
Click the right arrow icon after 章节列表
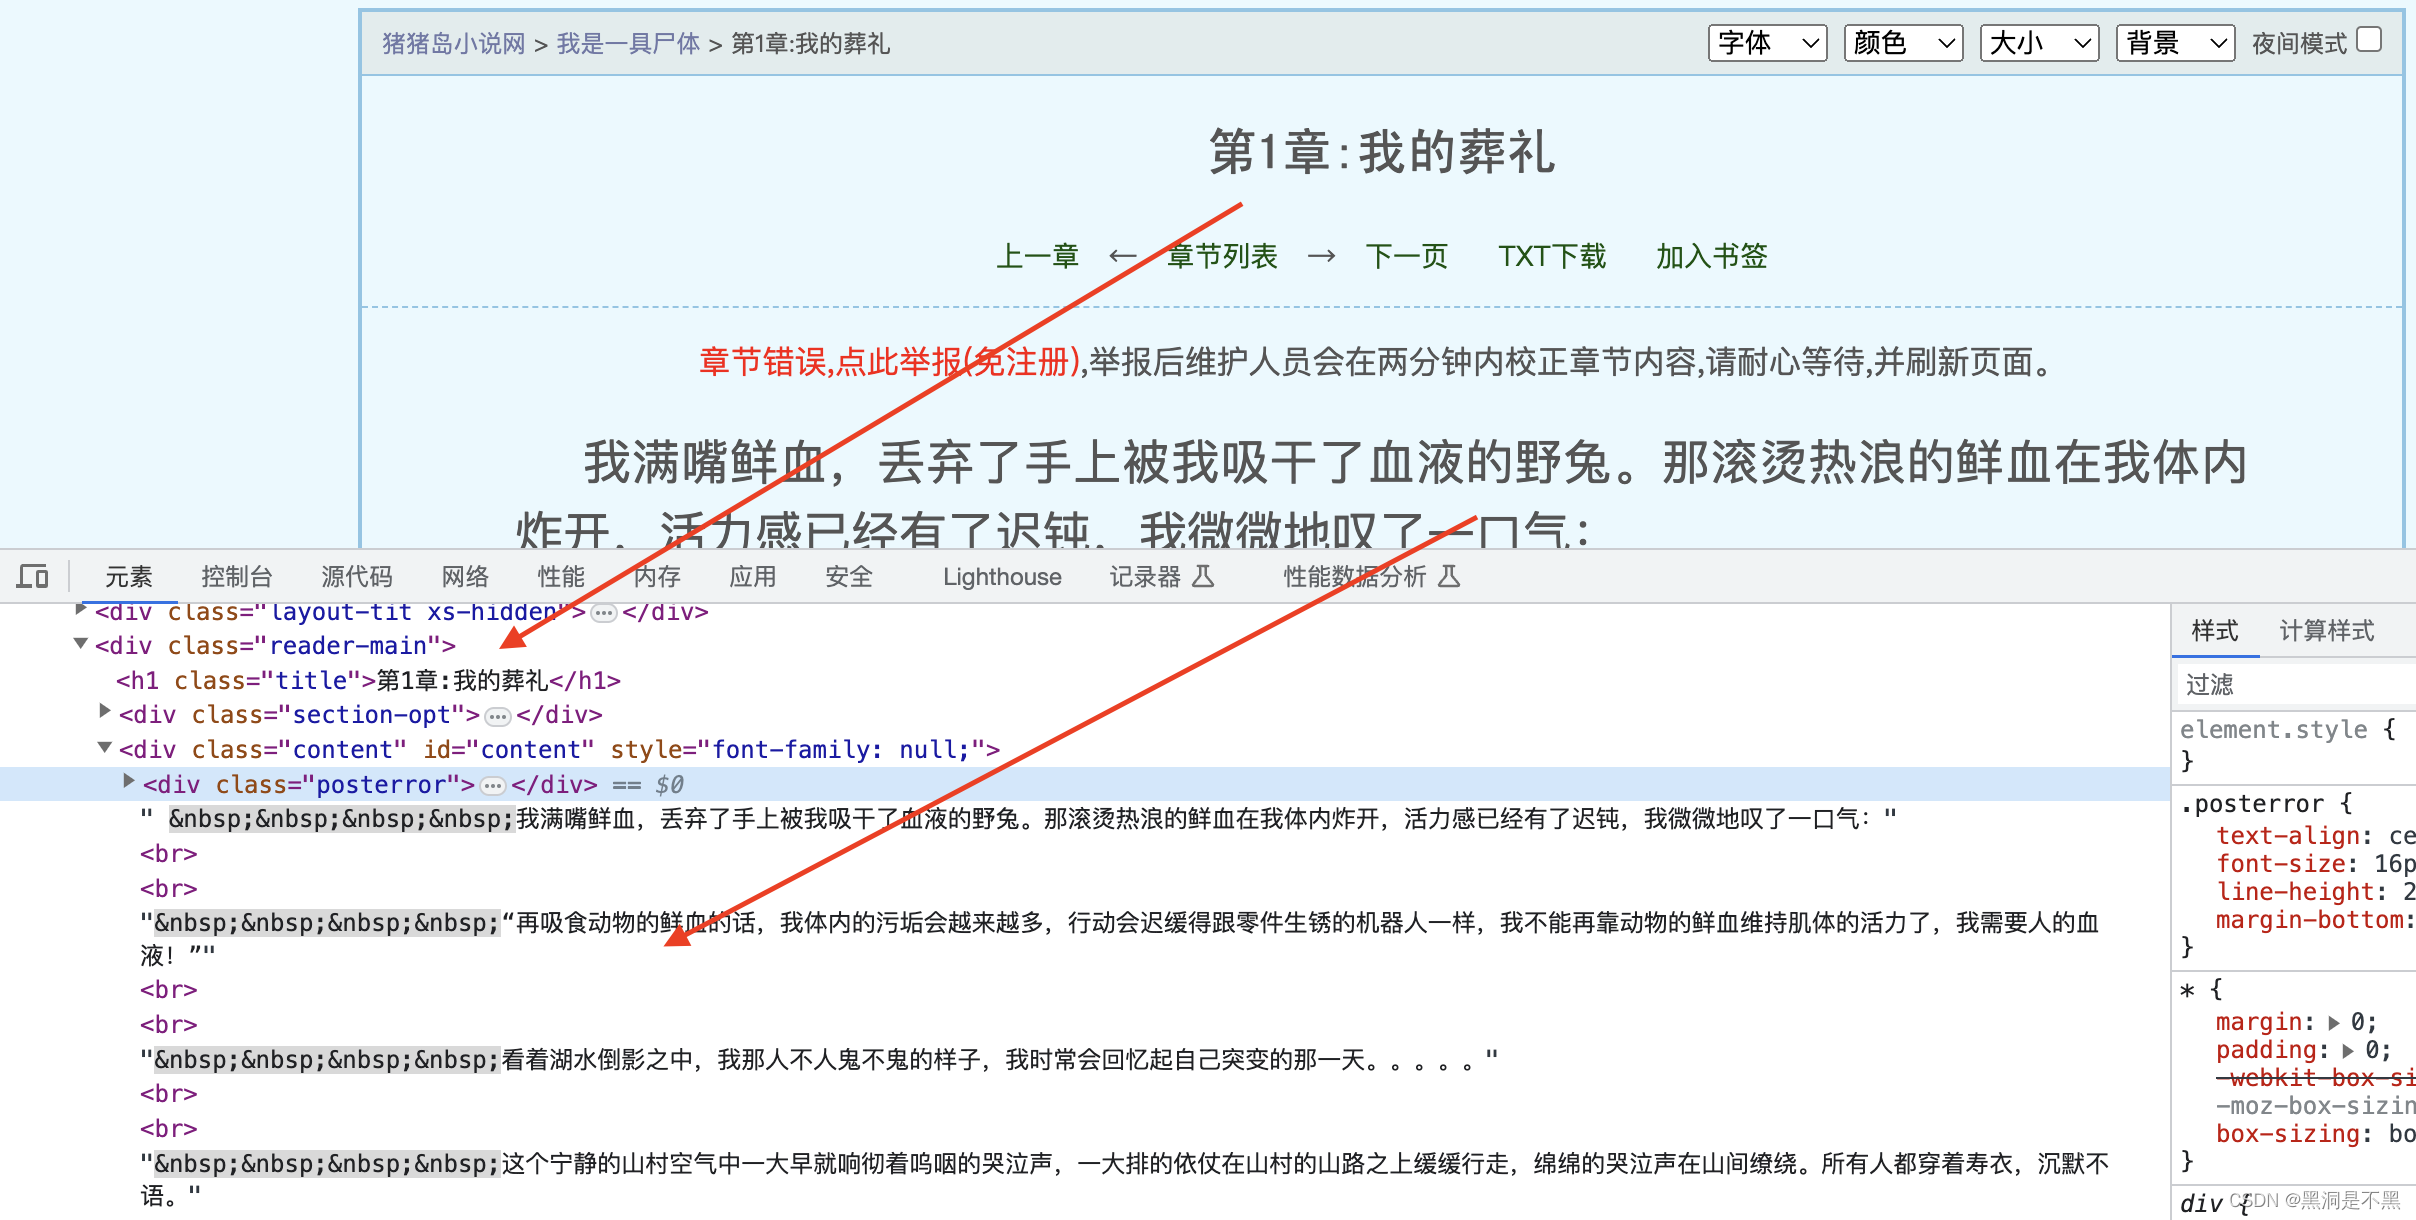click(x=1321, y=257)
